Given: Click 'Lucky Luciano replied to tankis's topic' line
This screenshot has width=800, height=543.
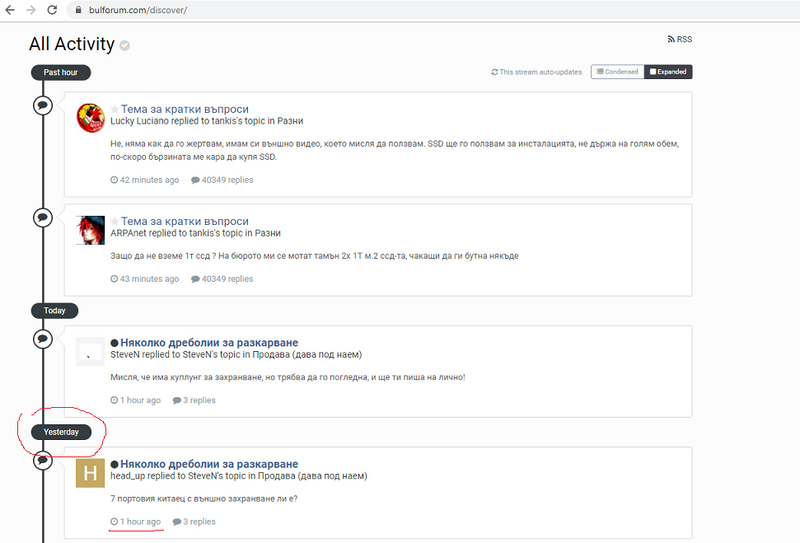Looking at the screenshot, I should (x=207, y=121).
